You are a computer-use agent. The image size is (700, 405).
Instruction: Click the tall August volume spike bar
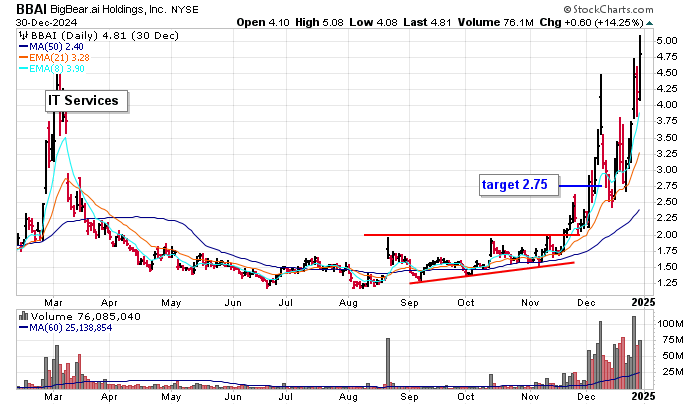coord(388,363)
